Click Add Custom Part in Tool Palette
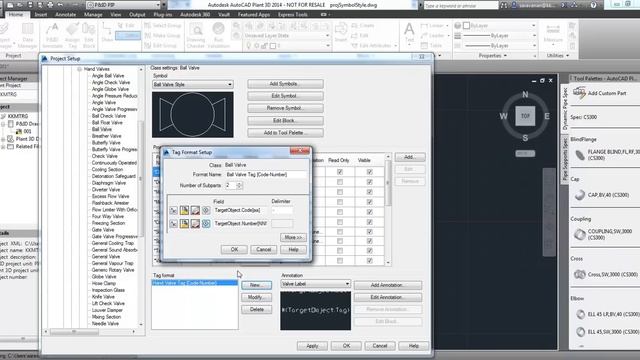 [600, 93]
